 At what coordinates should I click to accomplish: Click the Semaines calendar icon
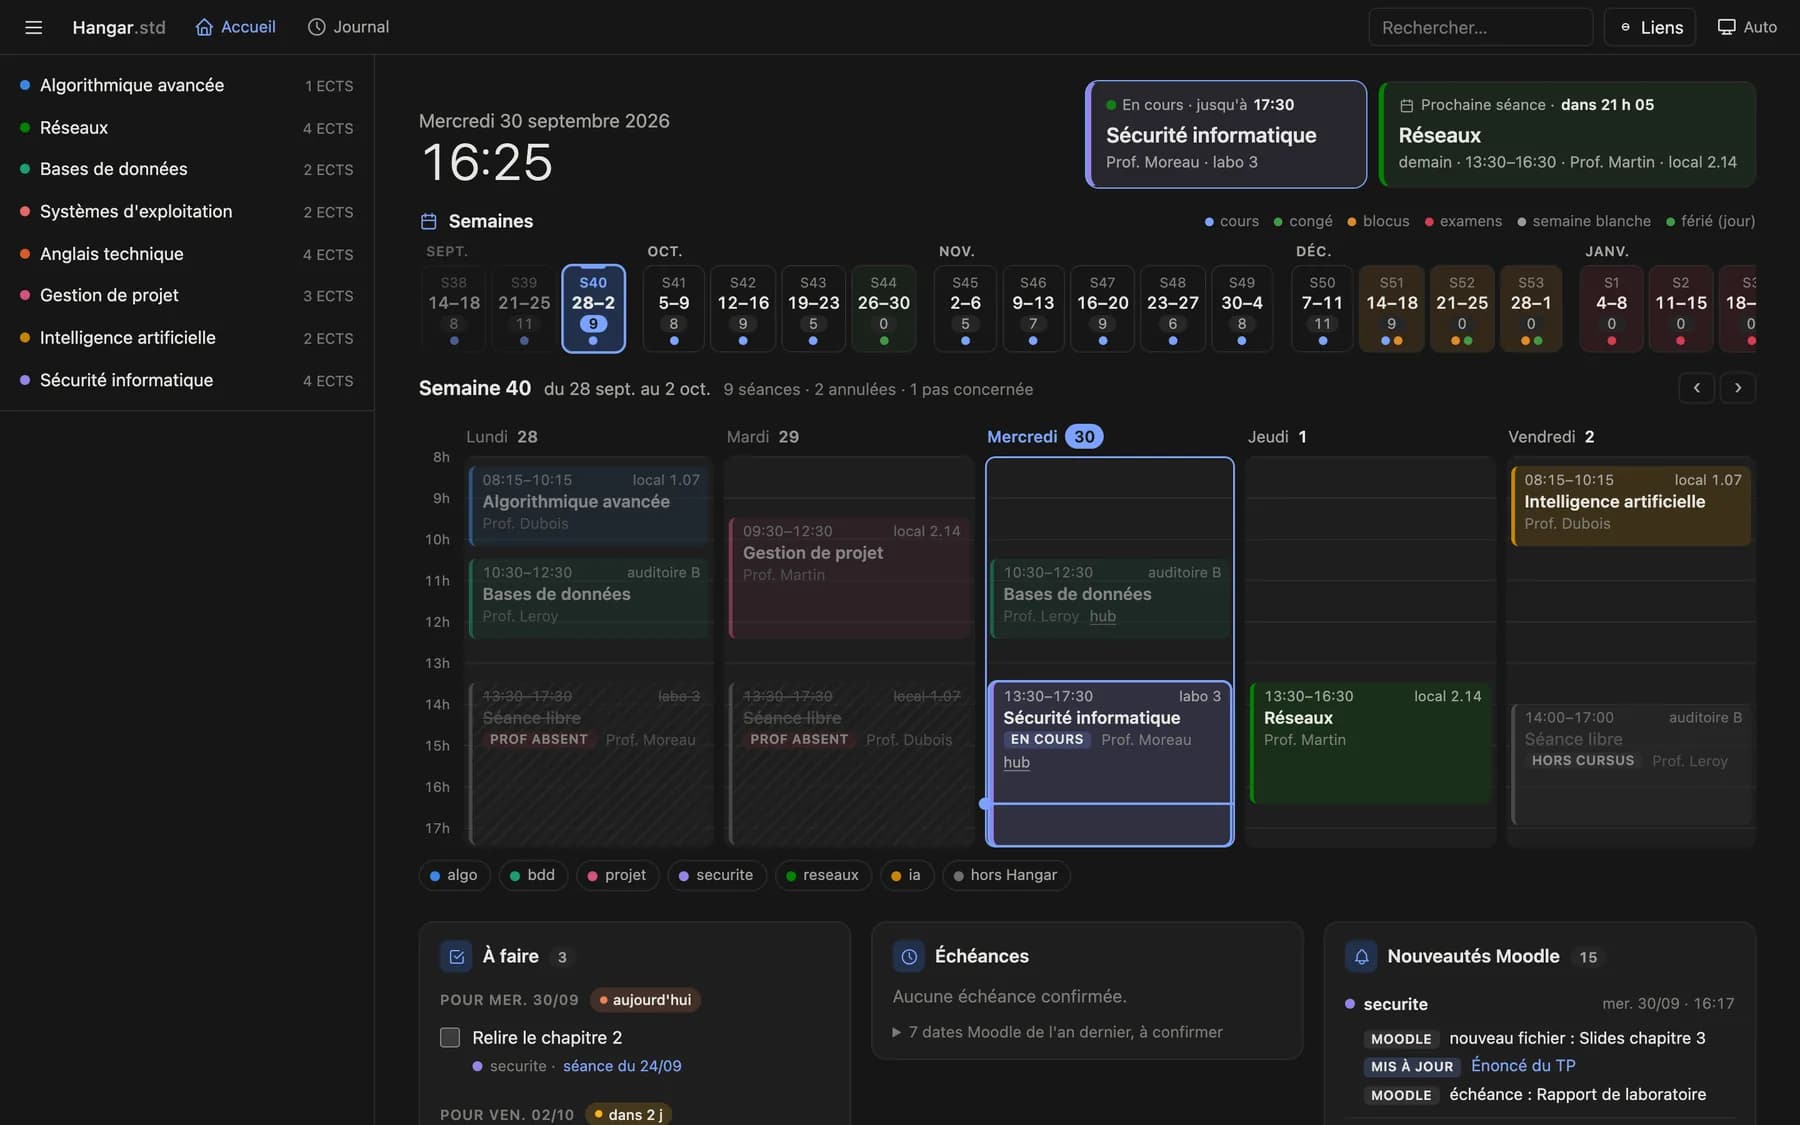coord(429,221)
